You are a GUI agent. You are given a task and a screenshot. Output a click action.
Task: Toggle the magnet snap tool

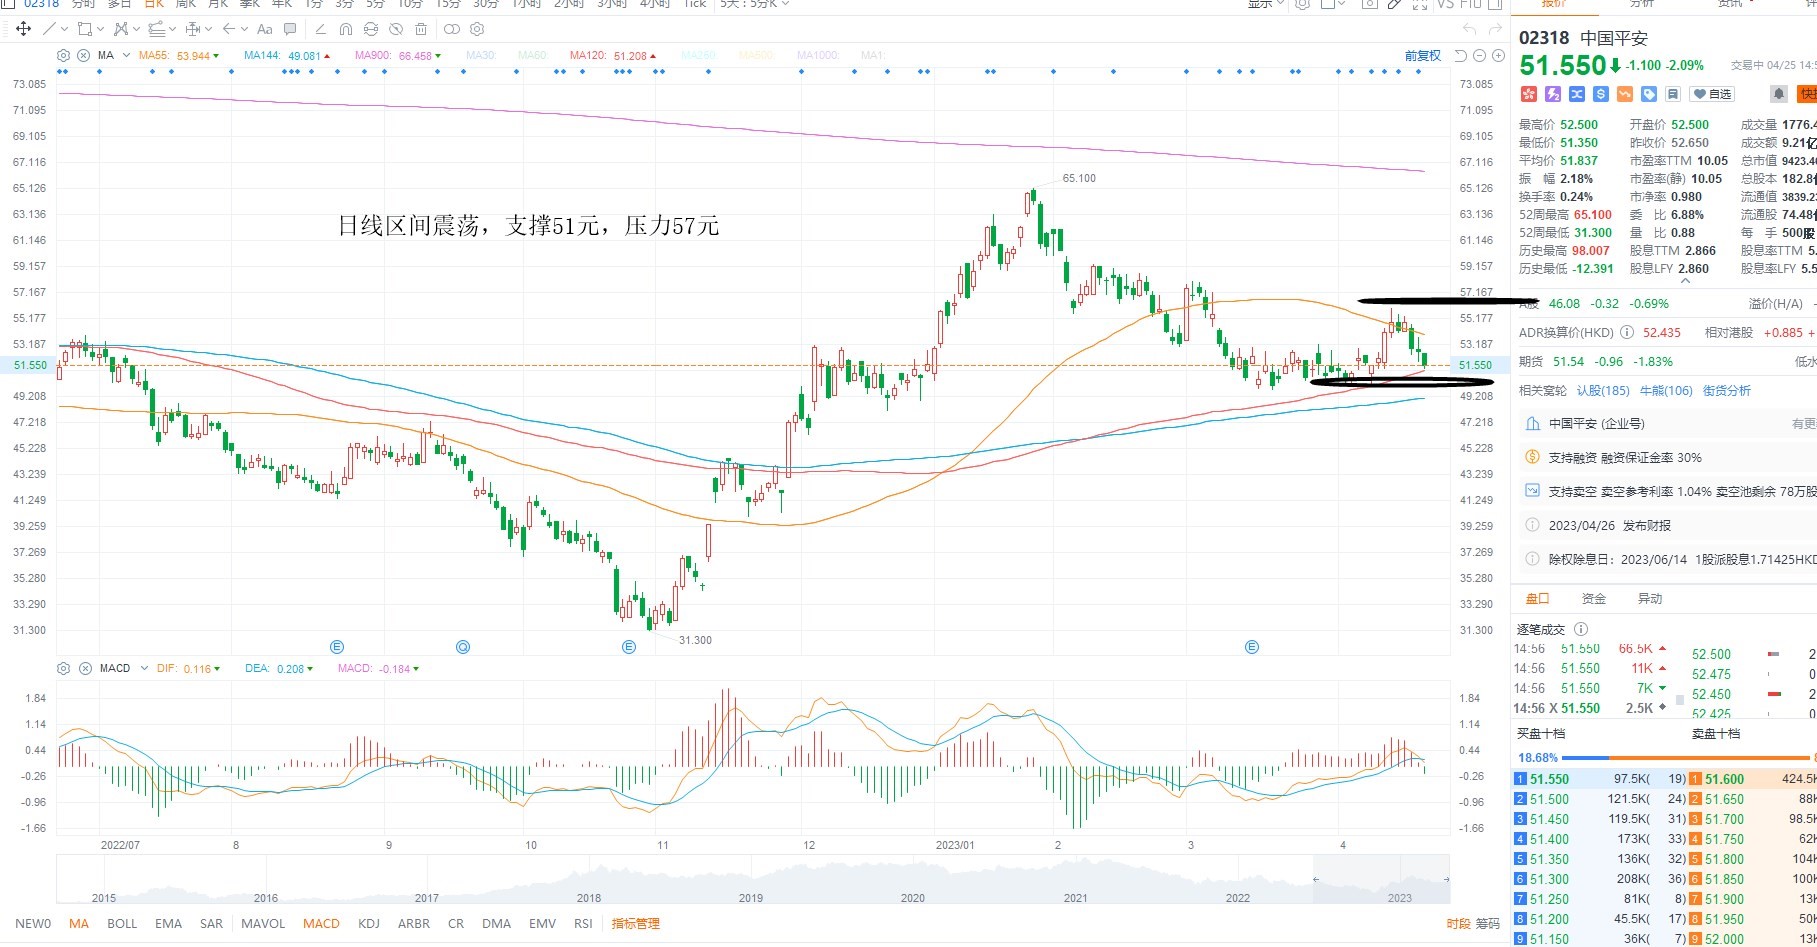[346, 29]
